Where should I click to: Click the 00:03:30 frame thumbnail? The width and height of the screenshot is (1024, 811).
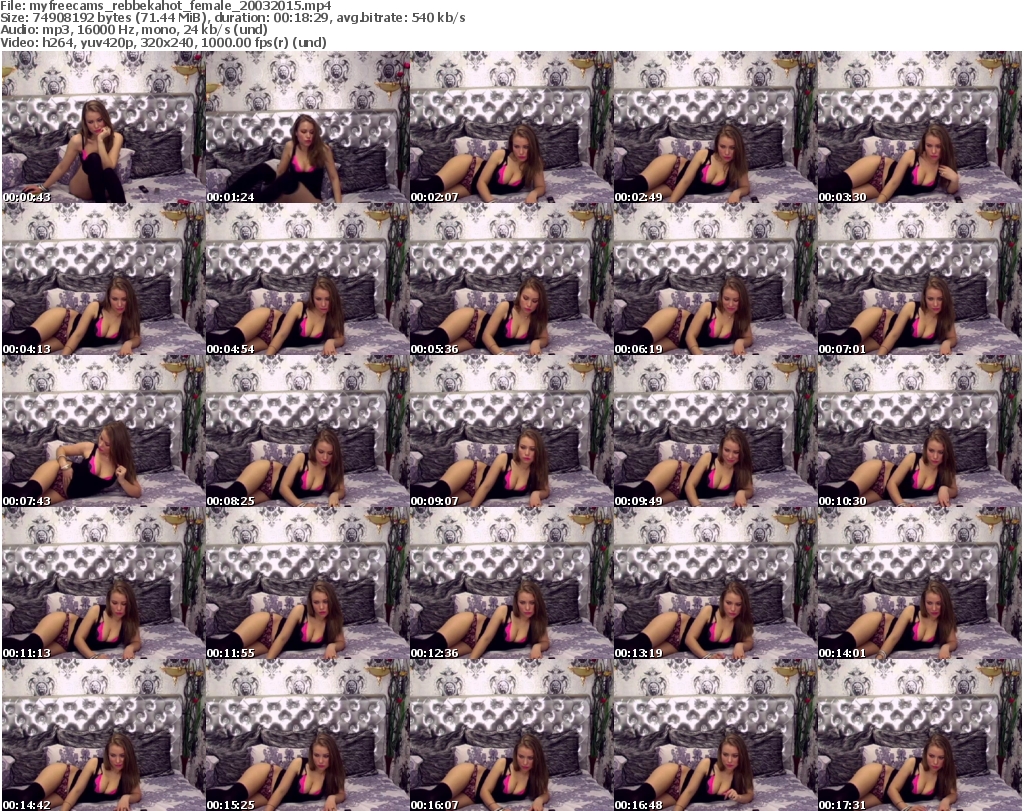click(919, 127)
